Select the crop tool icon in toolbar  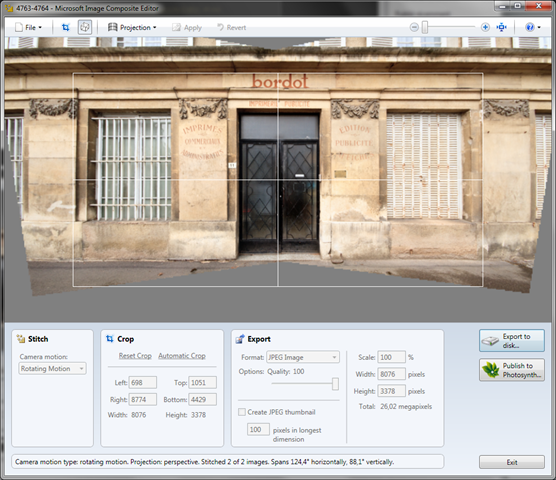tap(66, 27)
